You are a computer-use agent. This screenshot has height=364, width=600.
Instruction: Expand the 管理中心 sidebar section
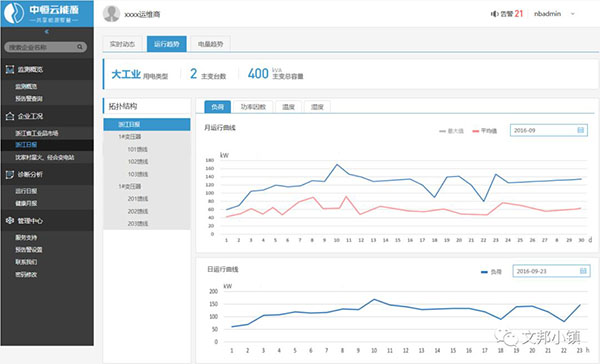[47, 221]
